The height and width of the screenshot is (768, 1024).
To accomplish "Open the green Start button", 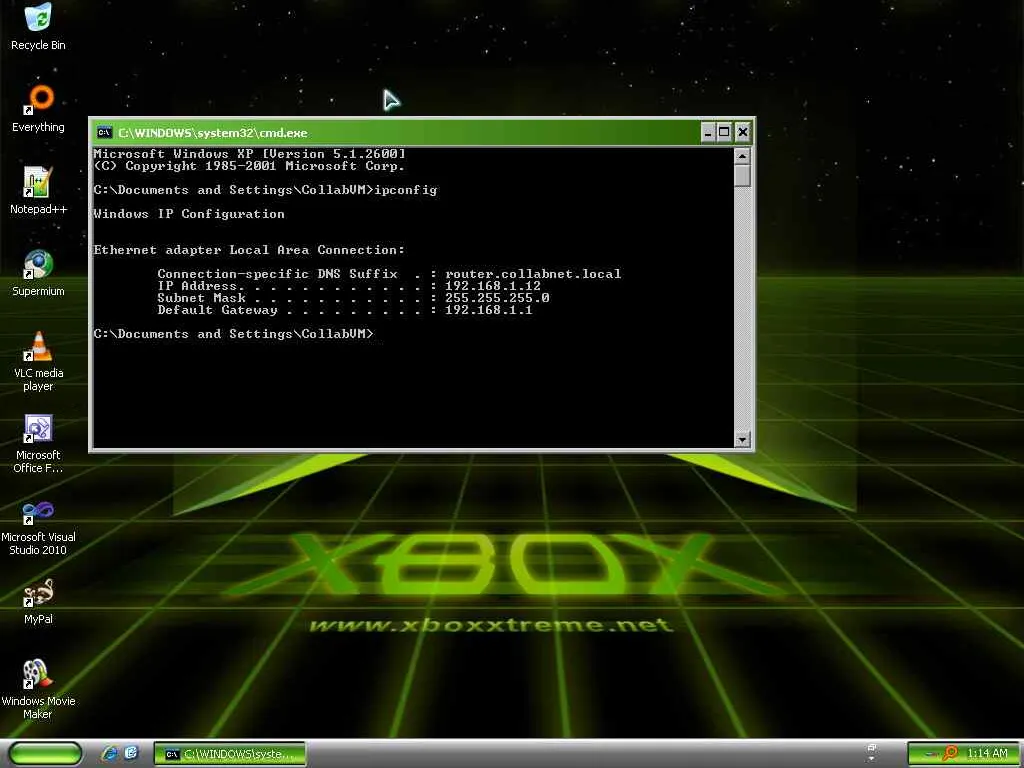I will click(46, 754).
